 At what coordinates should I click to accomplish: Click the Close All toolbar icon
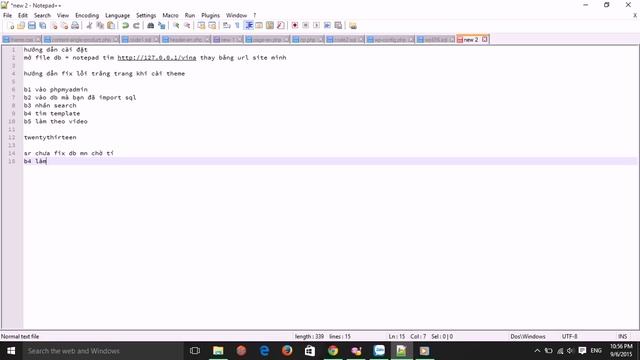click(x=64, y=26)
